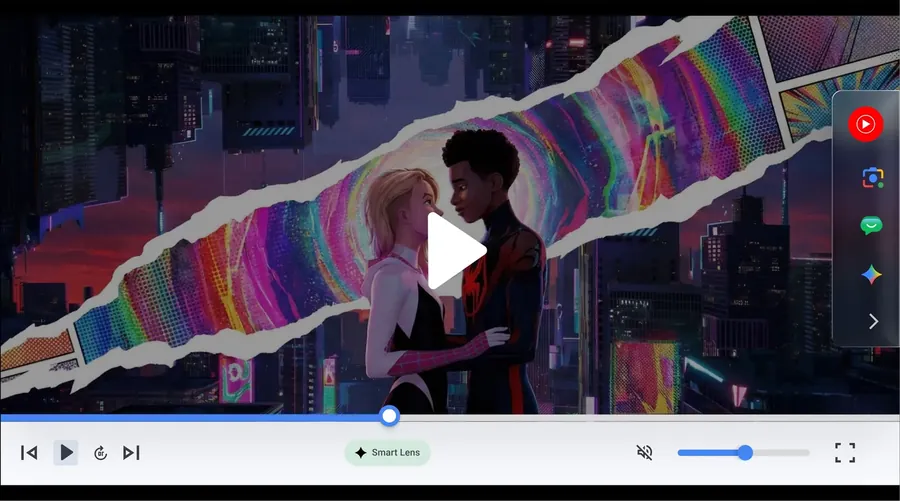The height and width of the screenshot is (501, 900).
Task: Click the gray unfilled volume track
Action: point(781,453)
